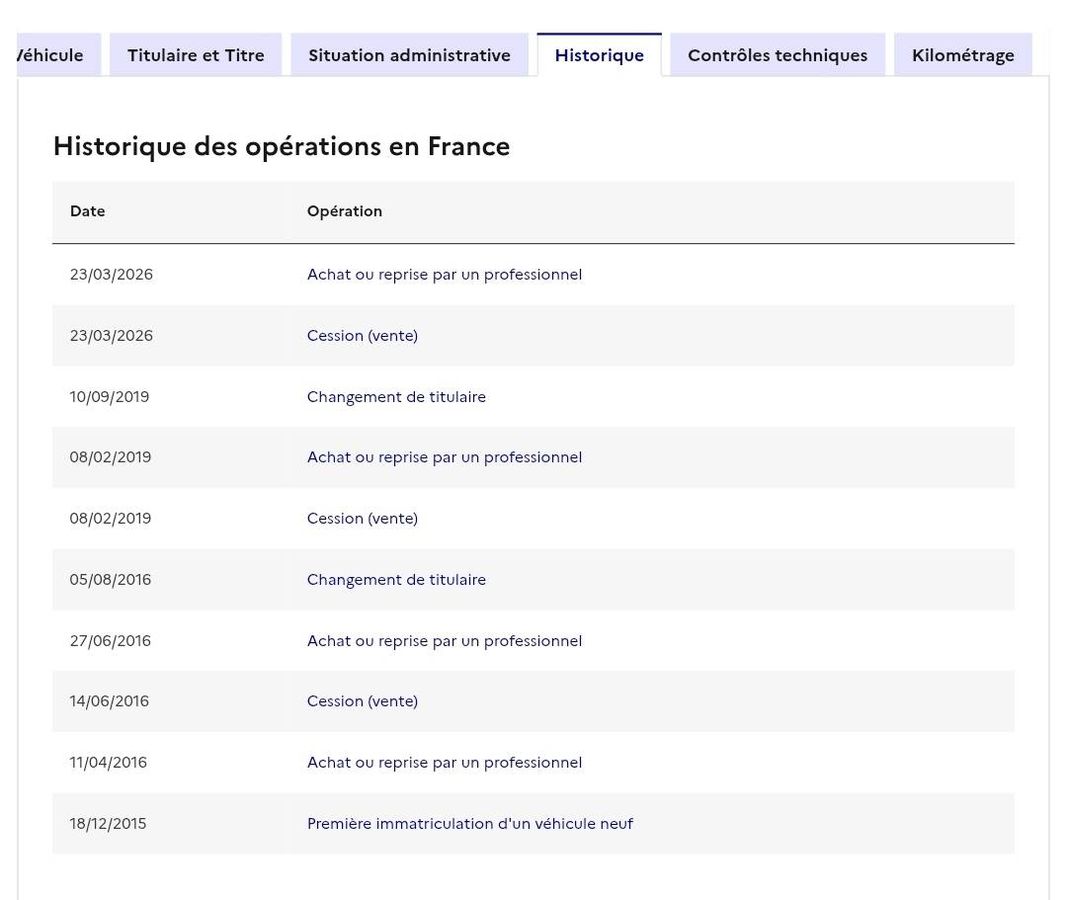Image resolution: width=1066 pixels, height=900 pixels.
Task: Open the Situation administrative tab
Action: [409, 55]
